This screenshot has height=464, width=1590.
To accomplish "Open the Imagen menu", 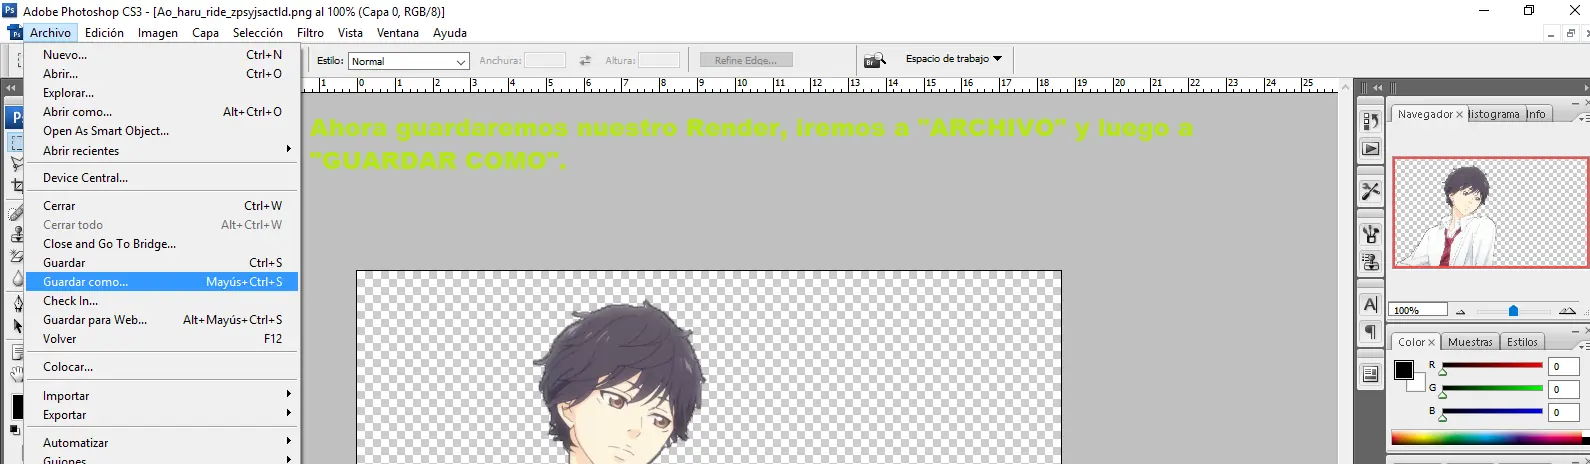I will [158, 33].
